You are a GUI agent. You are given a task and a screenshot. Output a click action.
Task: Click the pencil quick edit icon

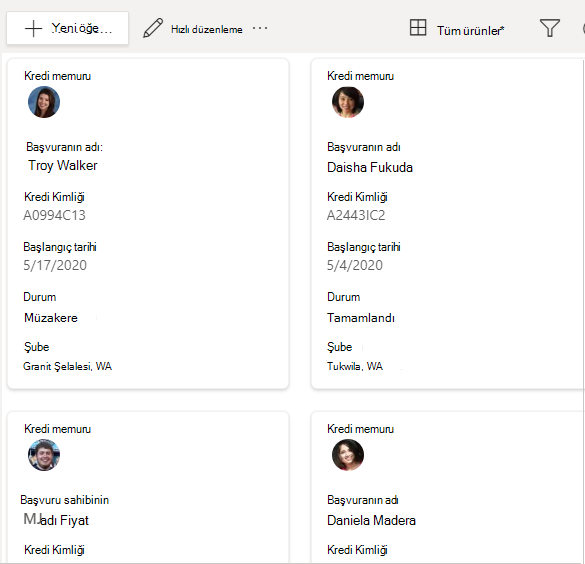(153, 28)
